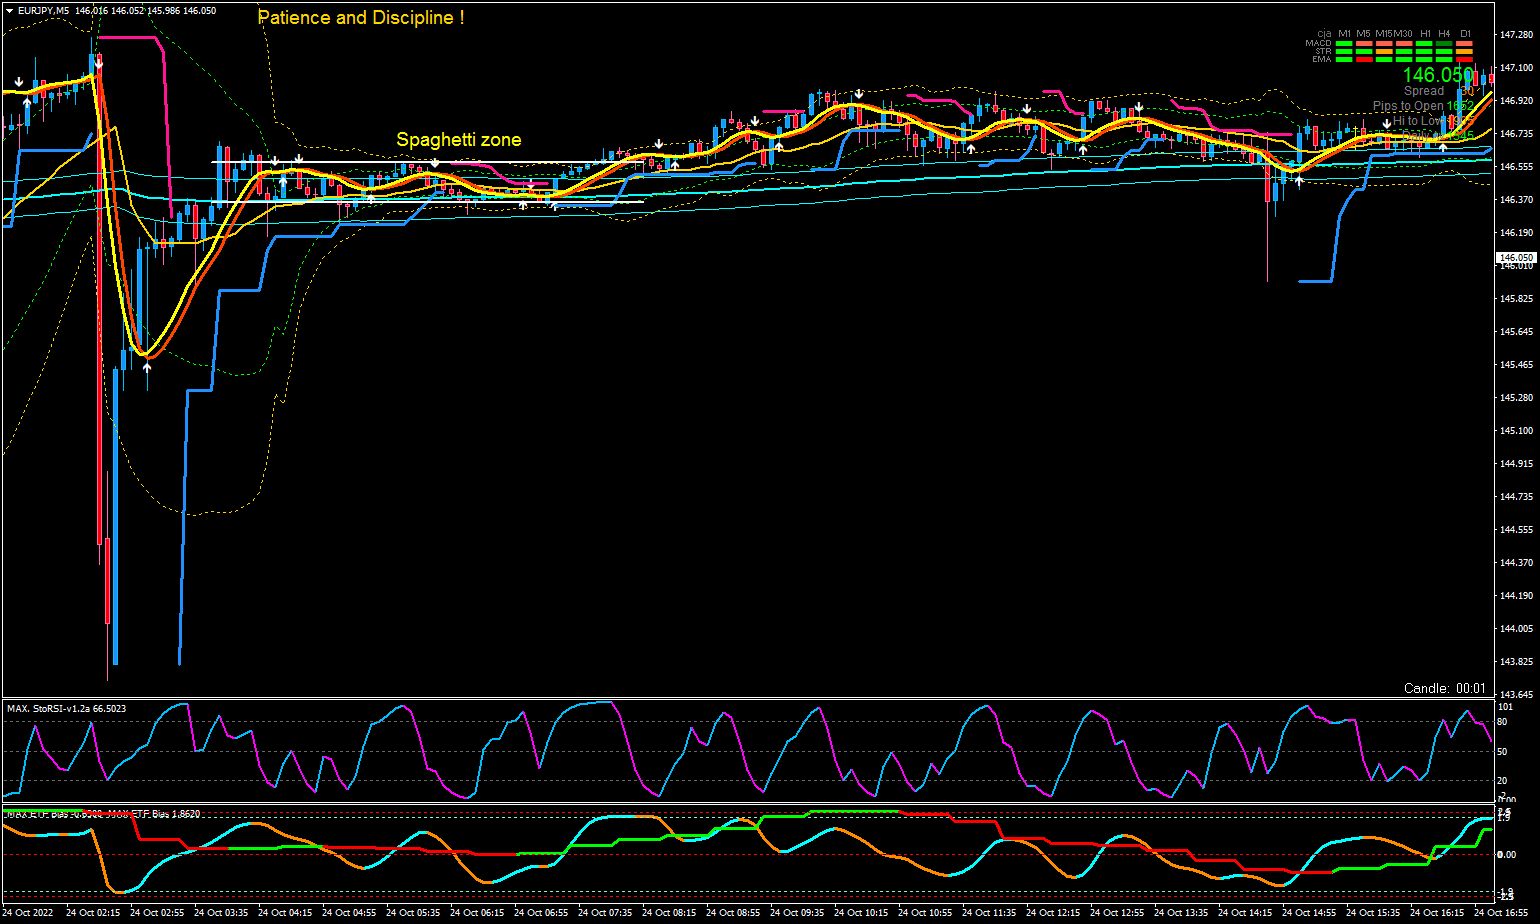Click the down arrow under 'Spaghetti zone' label
1540x924 pixels.
point(435,162)
